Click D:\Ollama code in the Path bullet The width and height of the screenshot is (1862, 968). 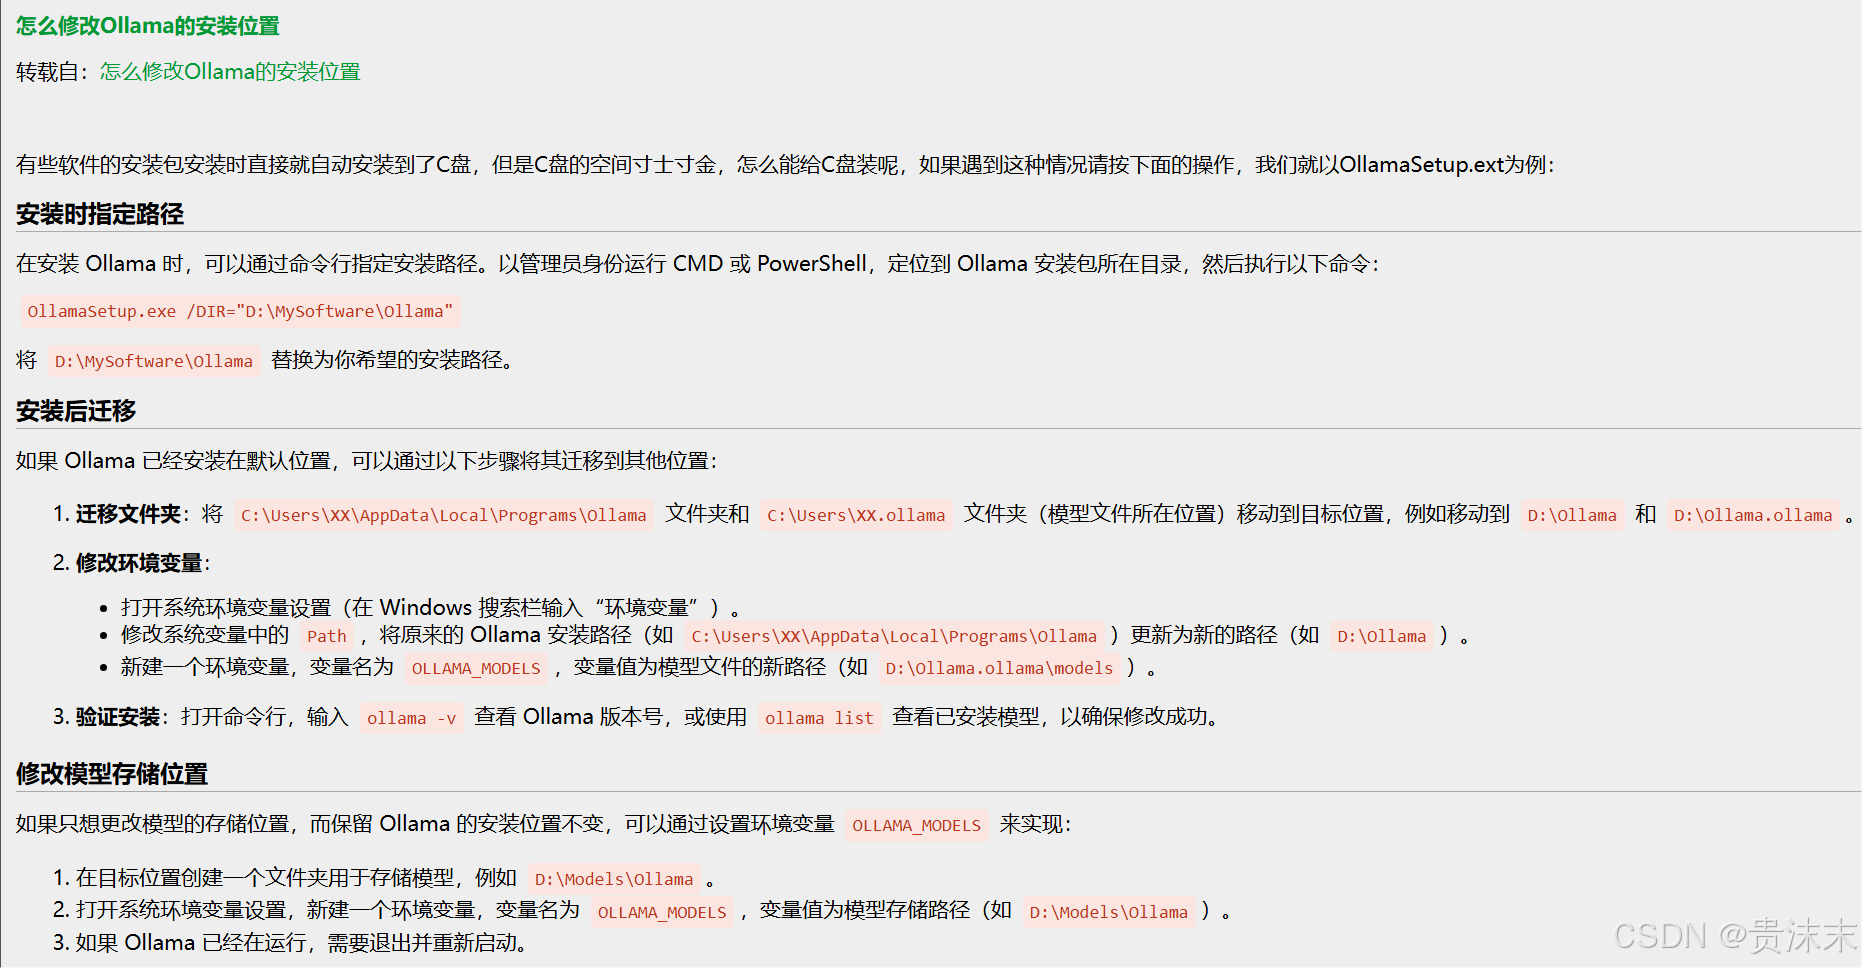tap(1382, 636)
